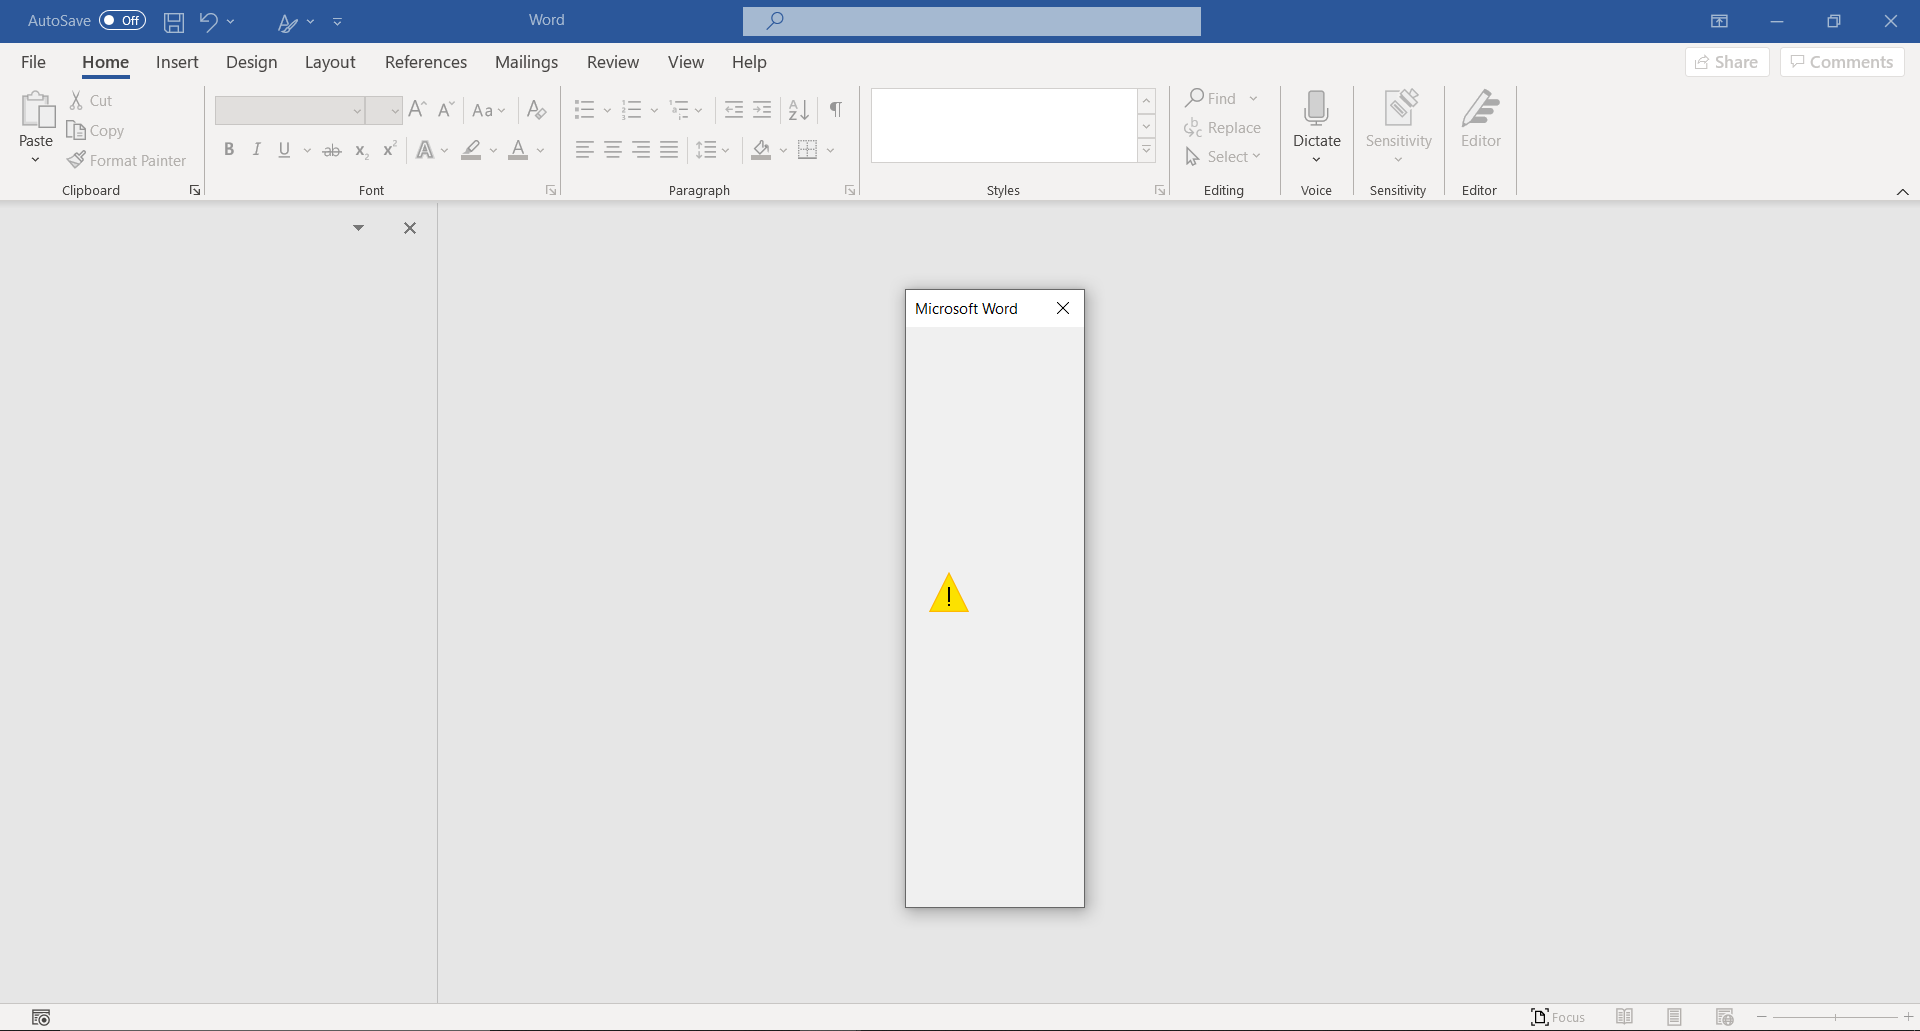The height and width of the screenshot is (1031, 1920).
Task: Open the Paragraph dialog launcher
Action: click(x=850, y=190)
